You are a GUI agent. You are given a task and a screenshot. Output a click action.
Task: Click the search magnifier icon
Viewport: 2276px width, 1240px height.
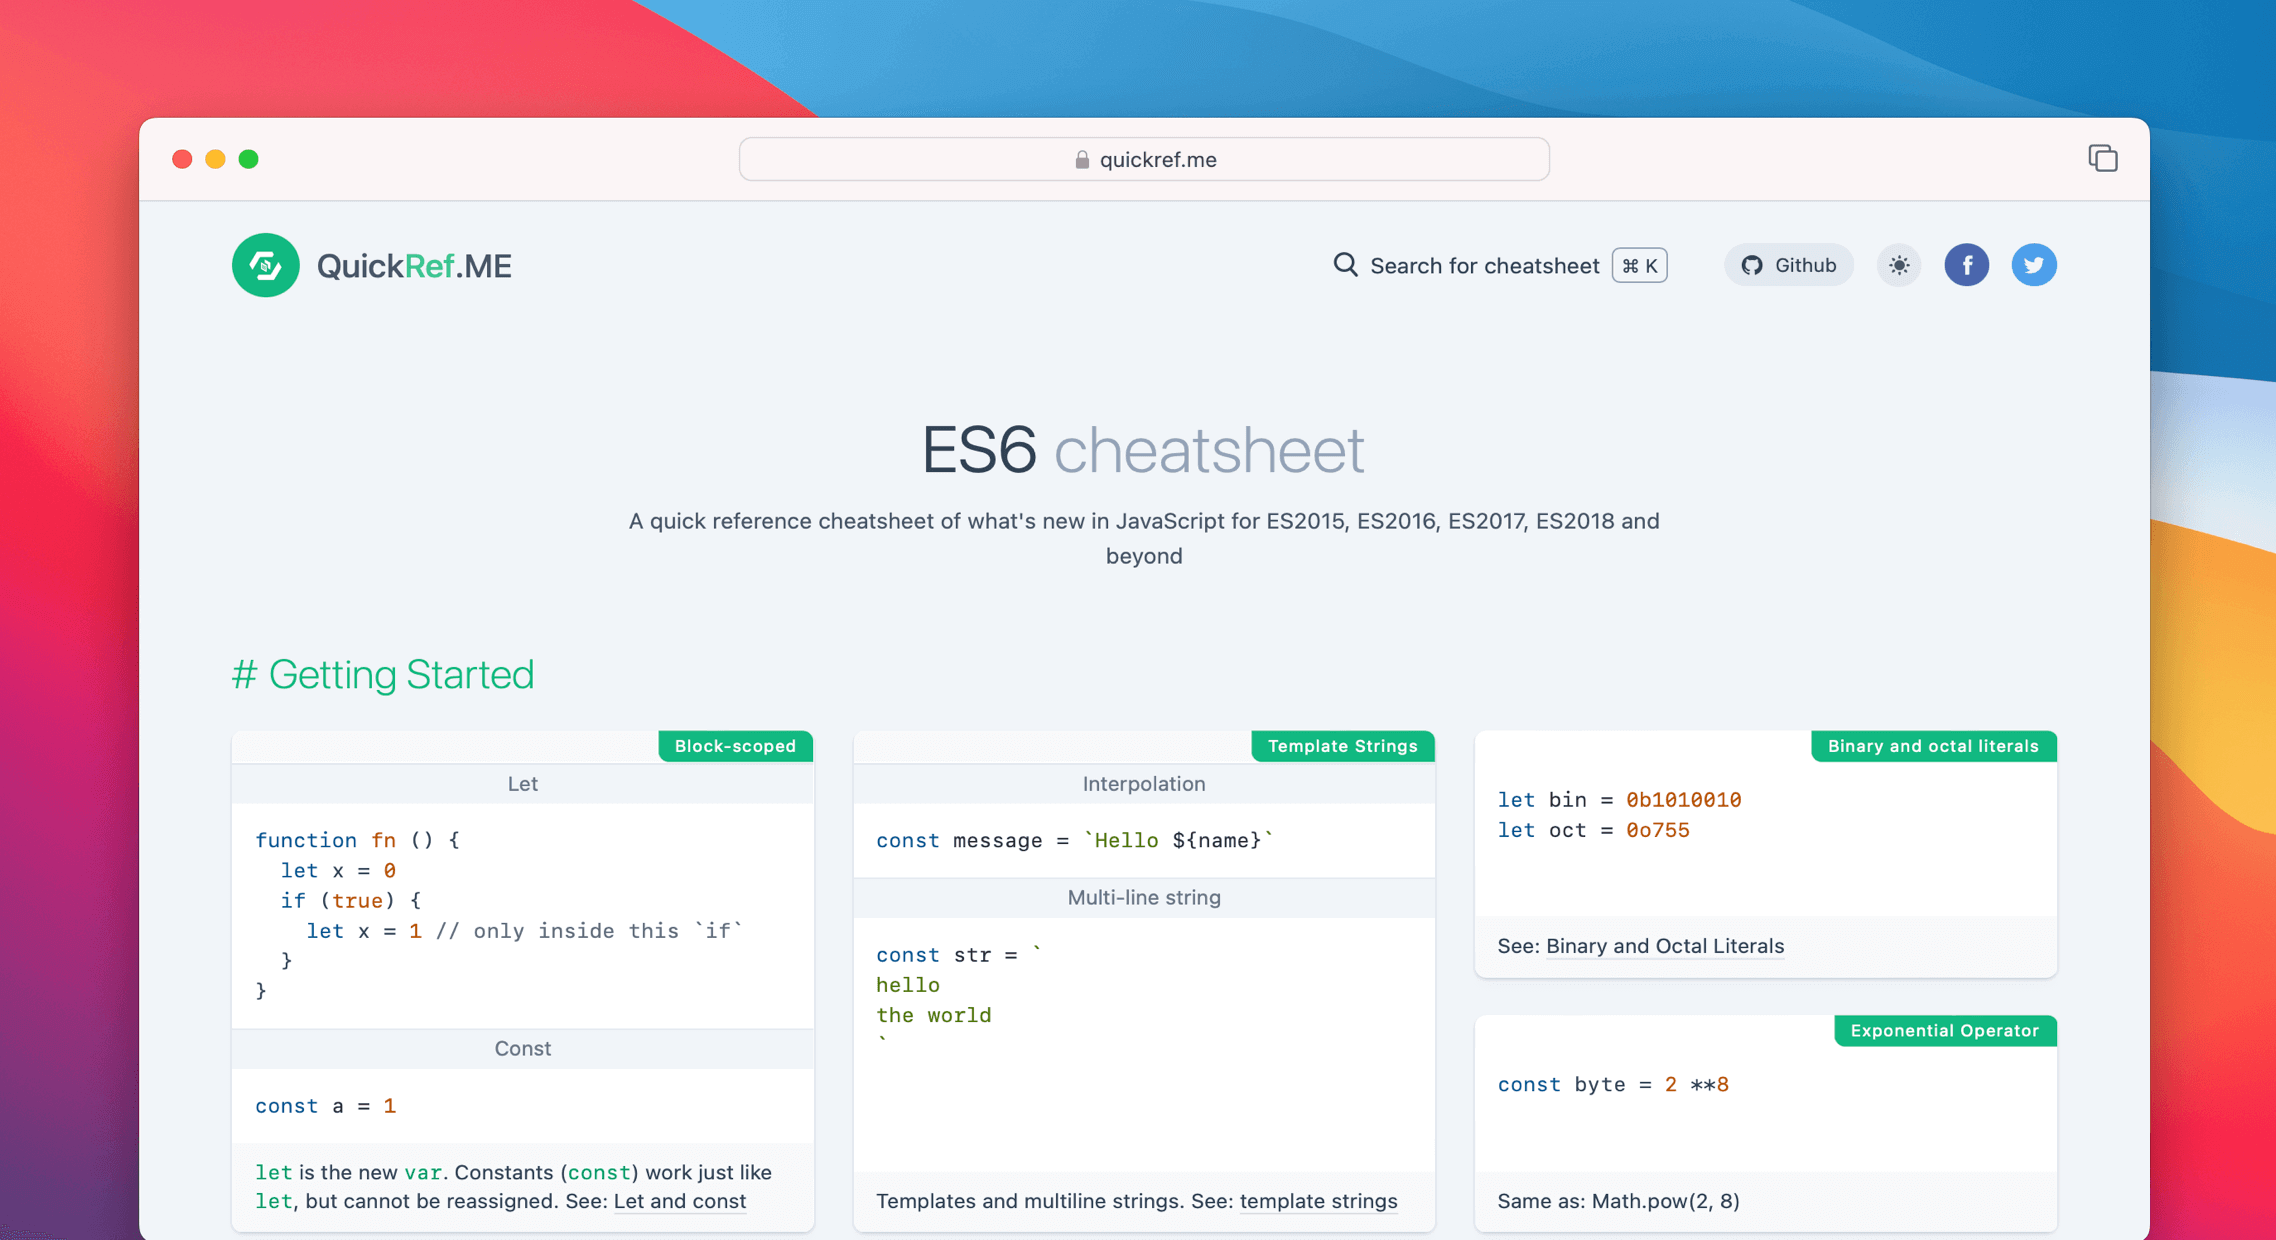1344,265
